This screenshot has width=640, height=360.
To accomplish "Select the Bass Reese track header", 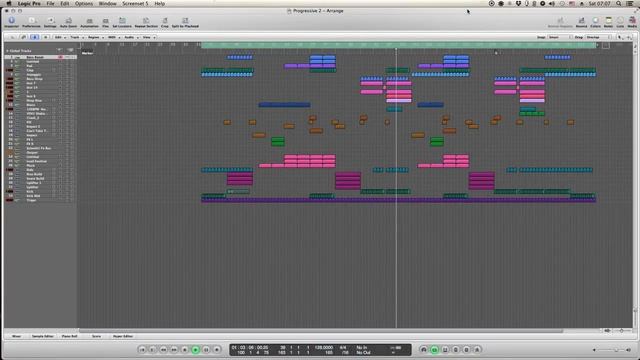I will tap(40, 57).
